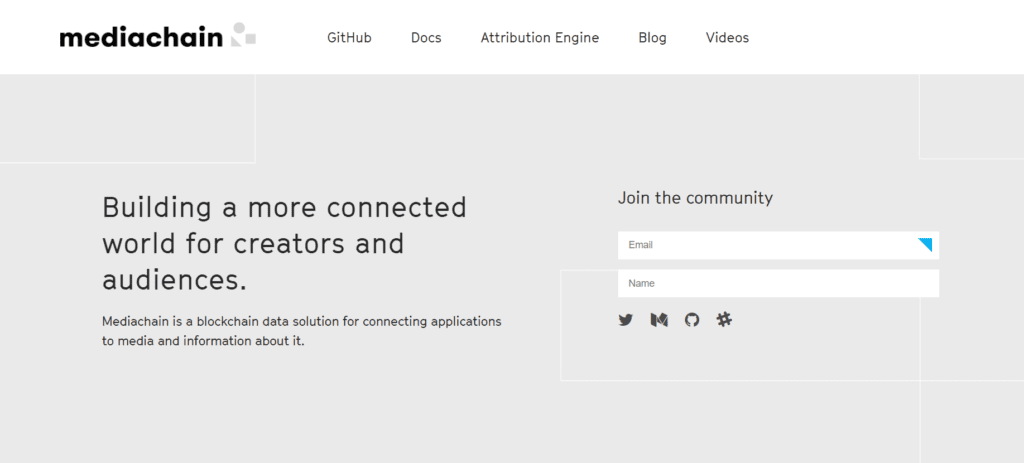Focus the Name input field
Viewport: 1024px width, 463px height.
778,283
